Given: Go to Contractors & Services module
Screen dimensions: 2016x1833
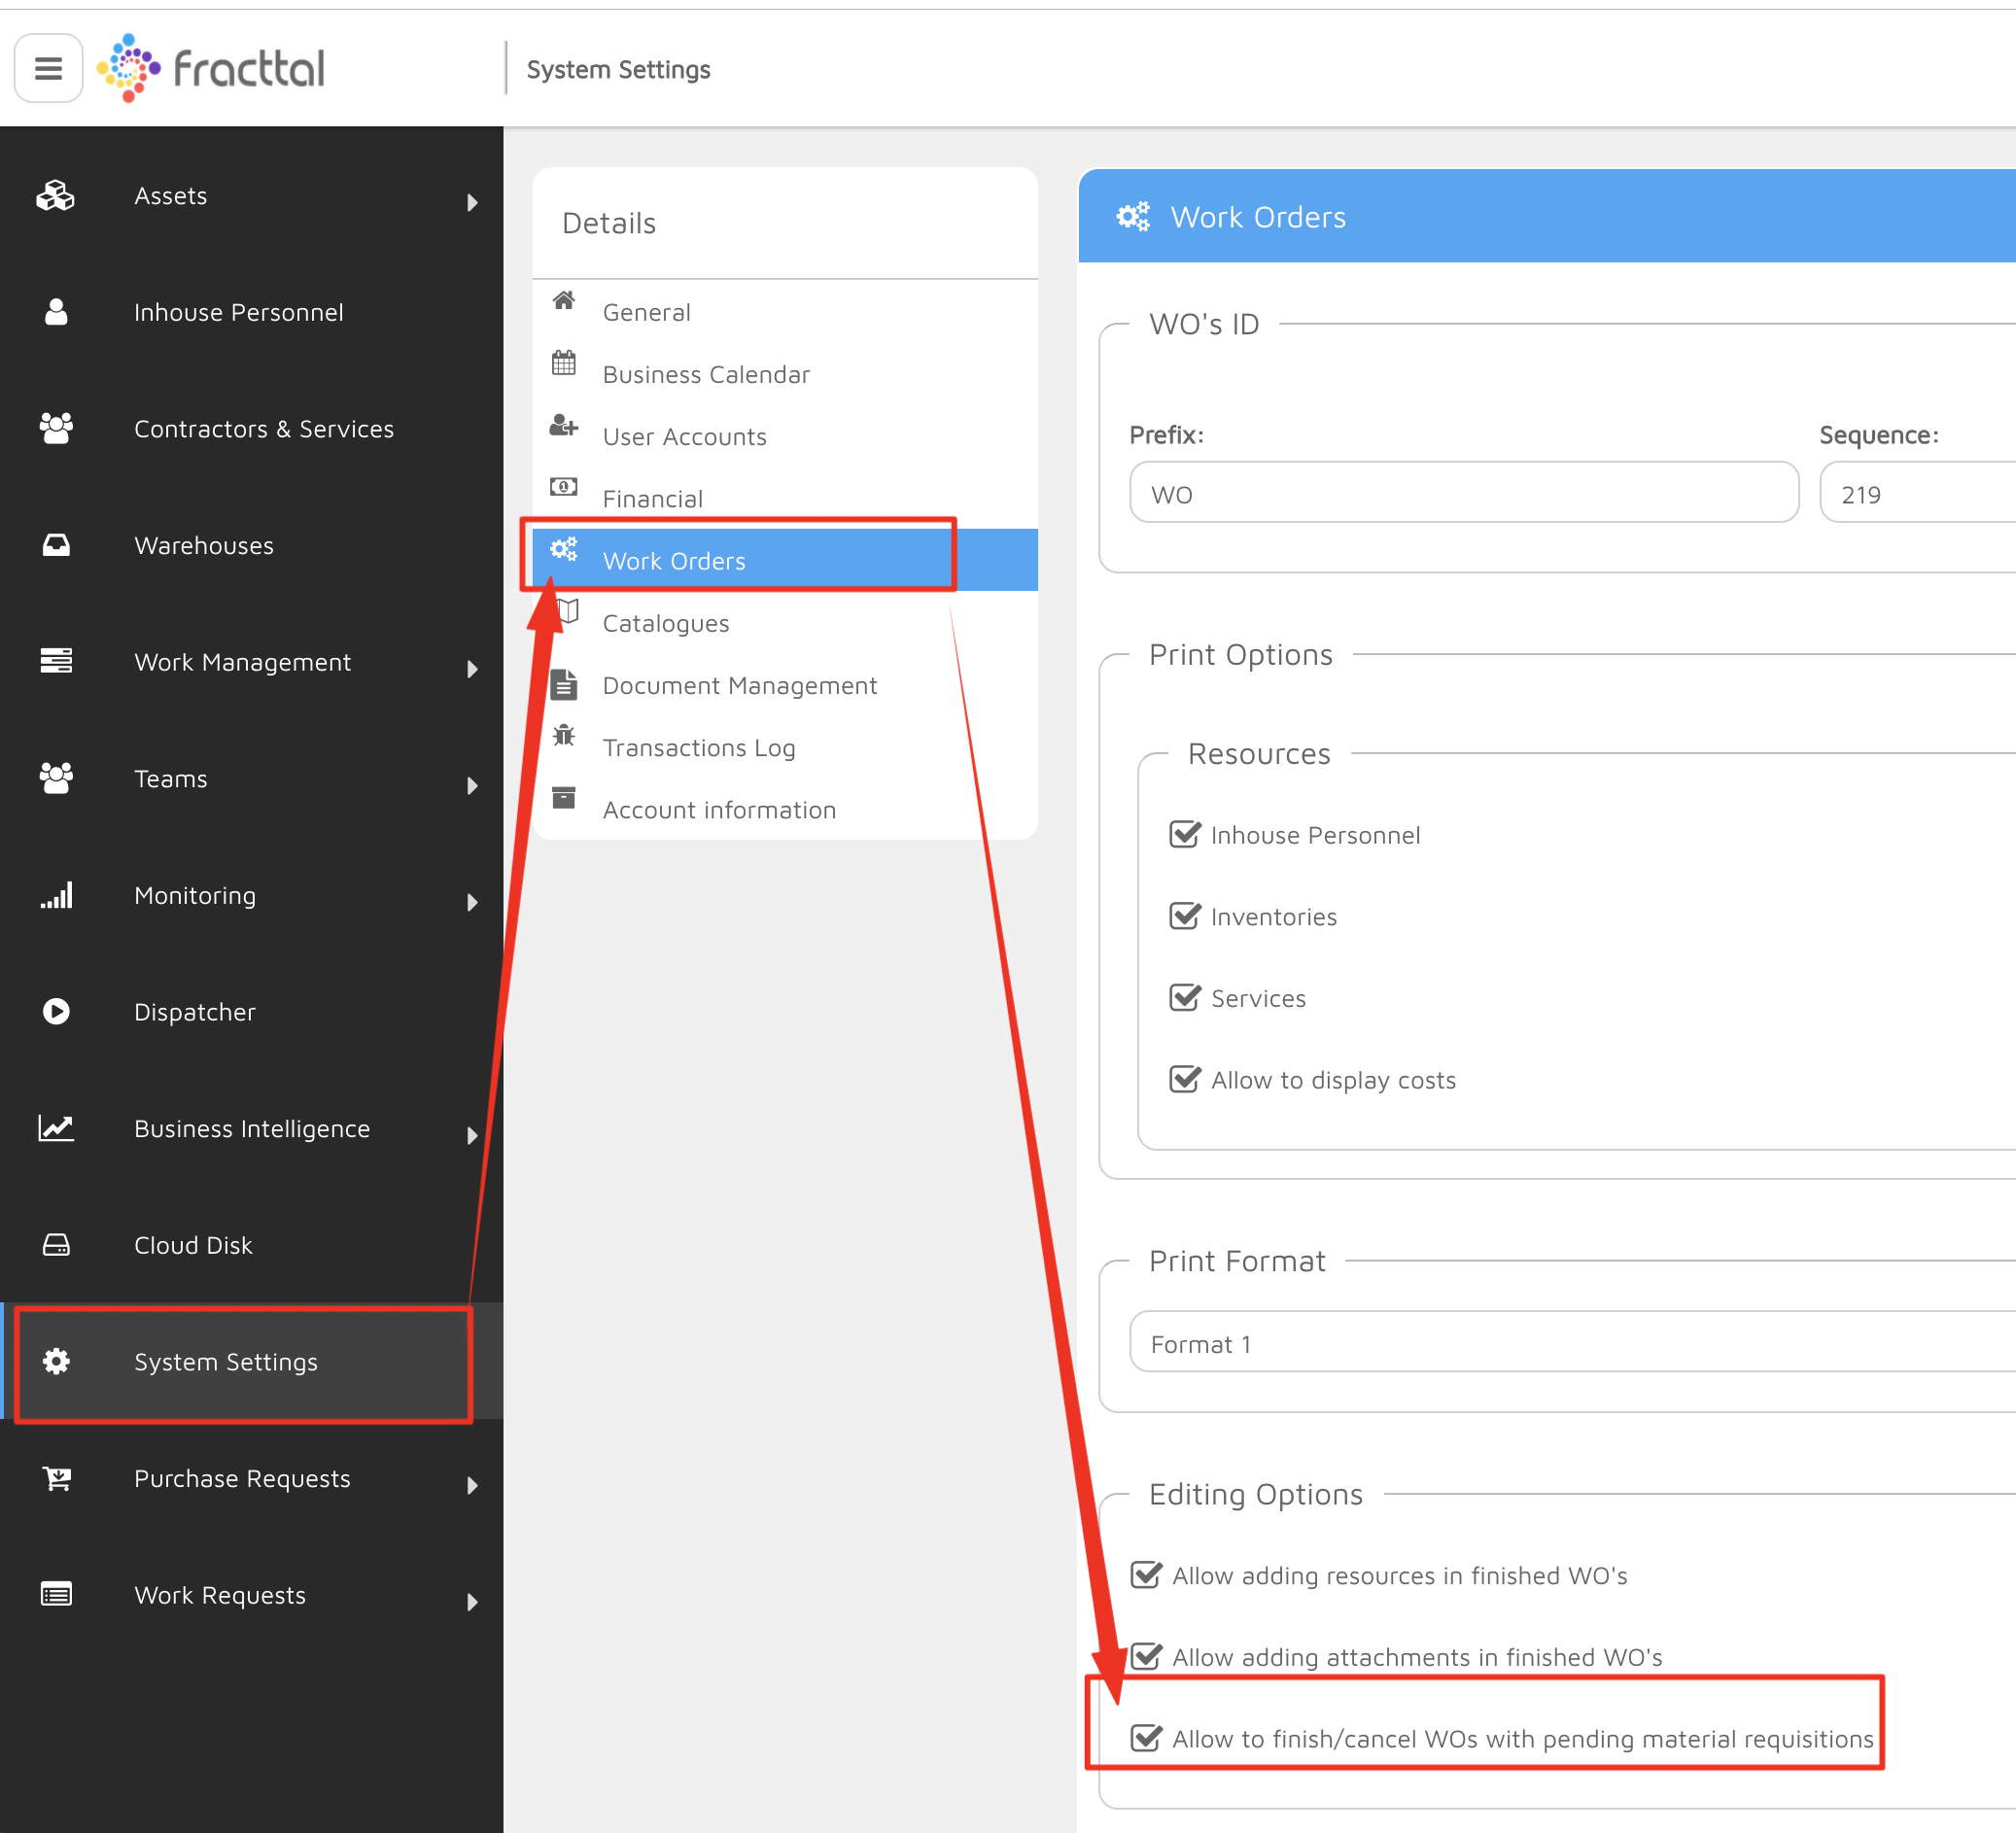Looking at the screenshot, I should (252, 429).
